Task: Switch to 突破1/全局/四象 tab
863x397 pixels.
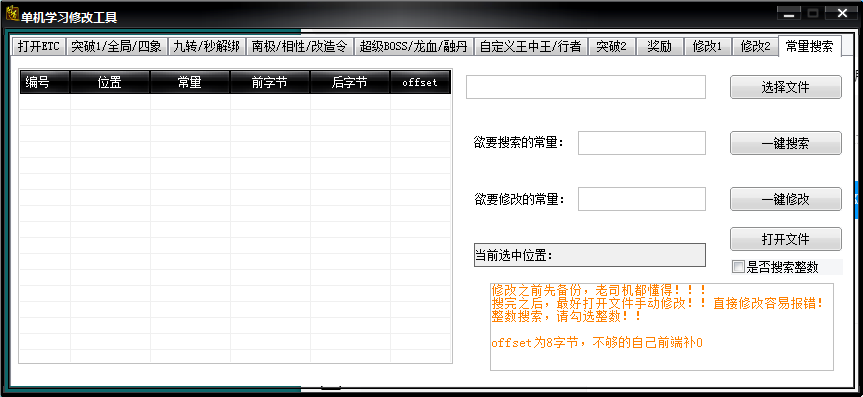Action: (117, 47)
